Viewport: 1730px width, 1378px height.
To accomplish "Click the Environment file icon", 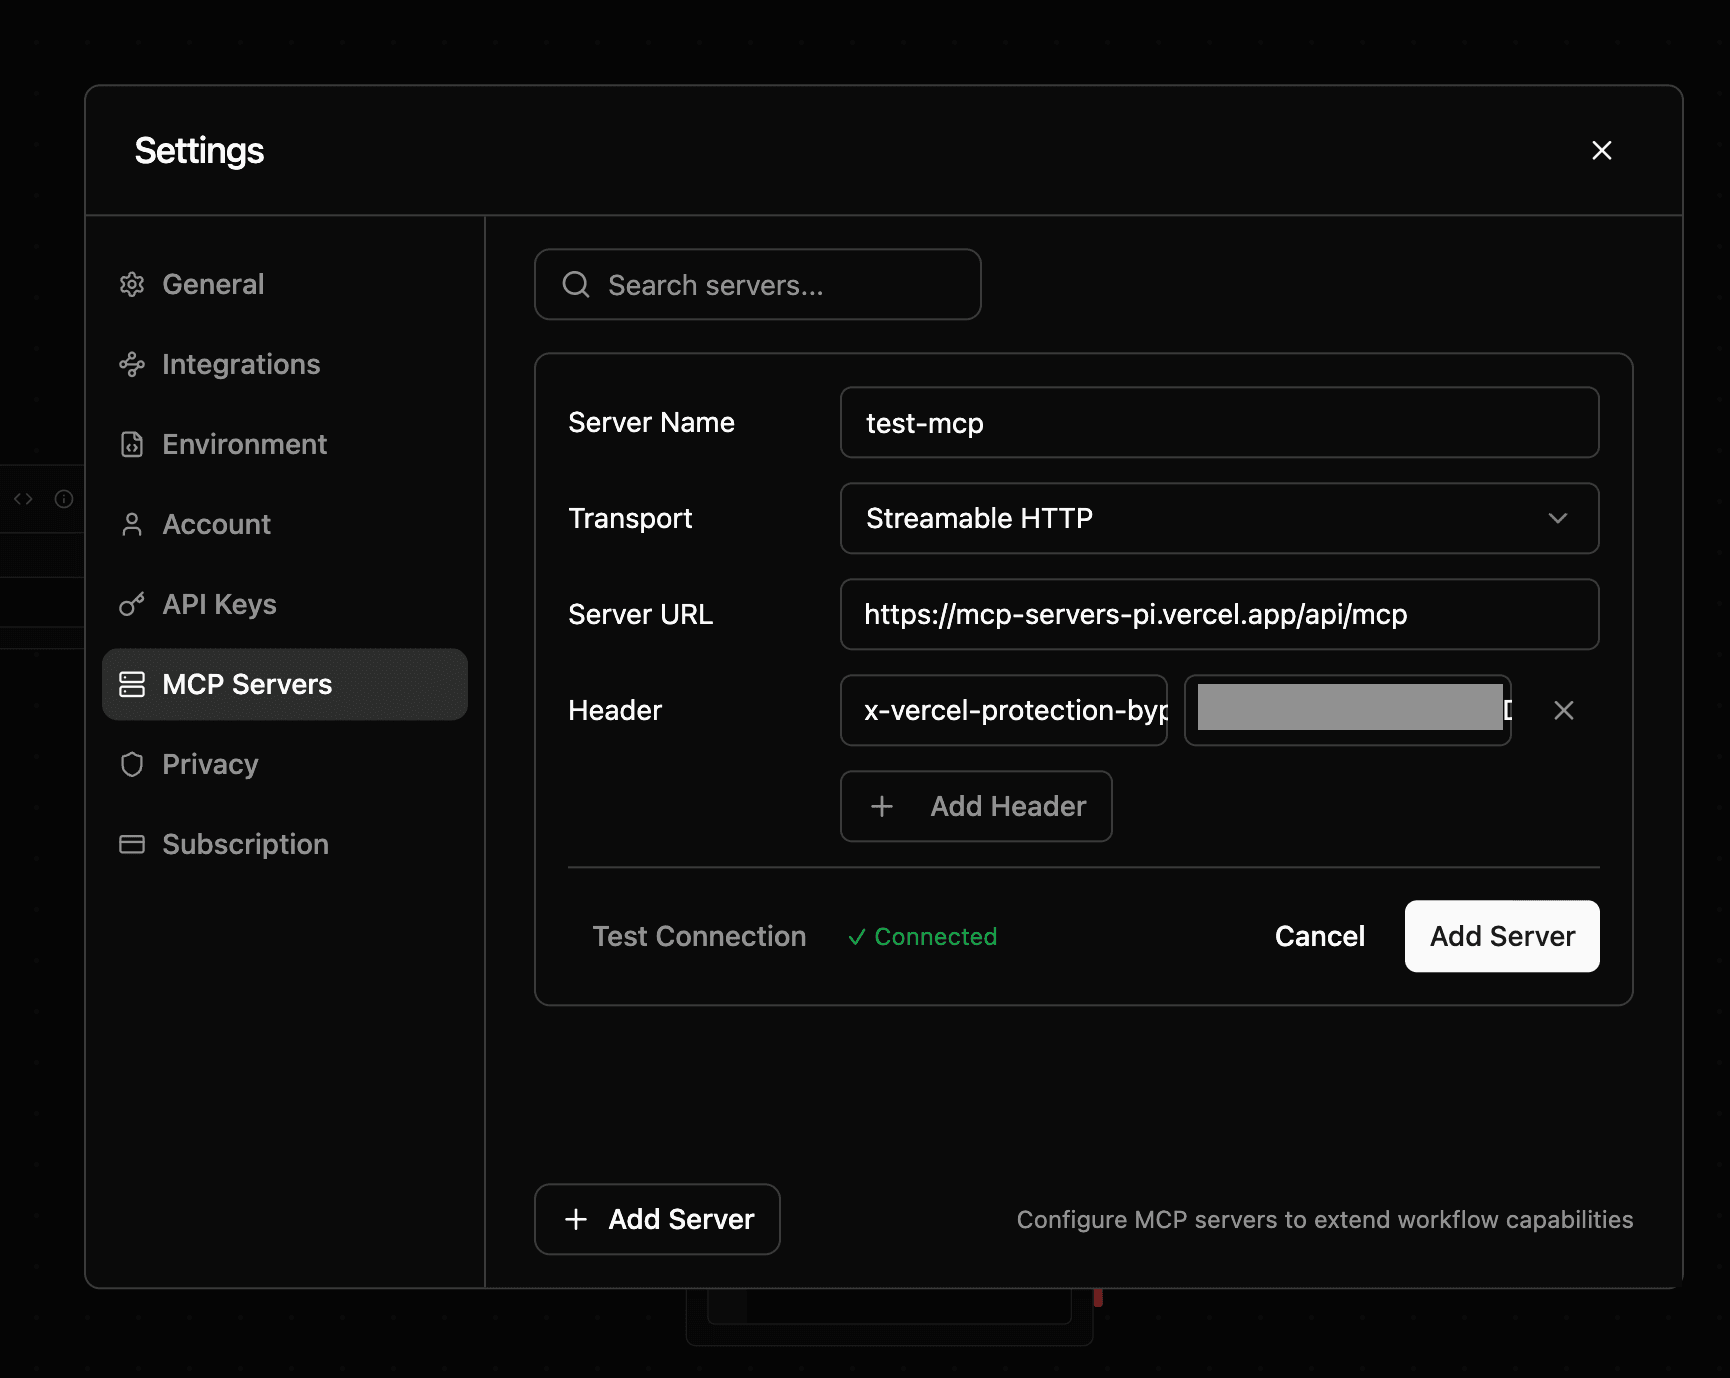I will click(132, 444).
